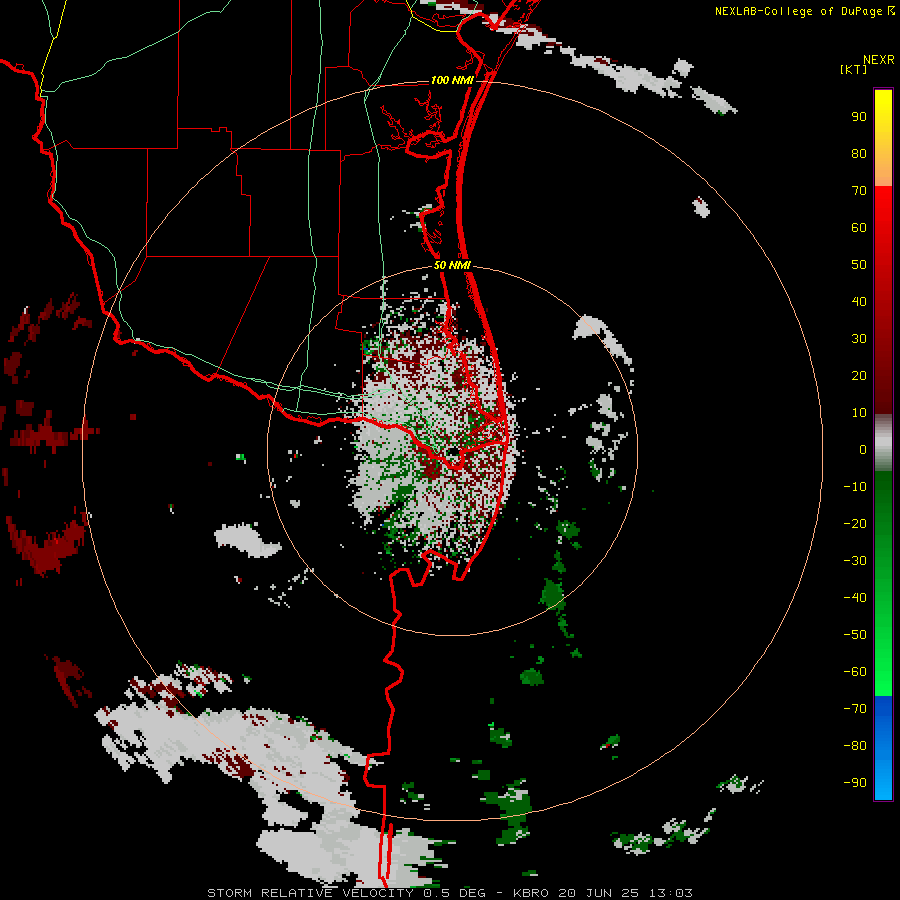Click the 0 label on velocity scale

pos(863,449)
